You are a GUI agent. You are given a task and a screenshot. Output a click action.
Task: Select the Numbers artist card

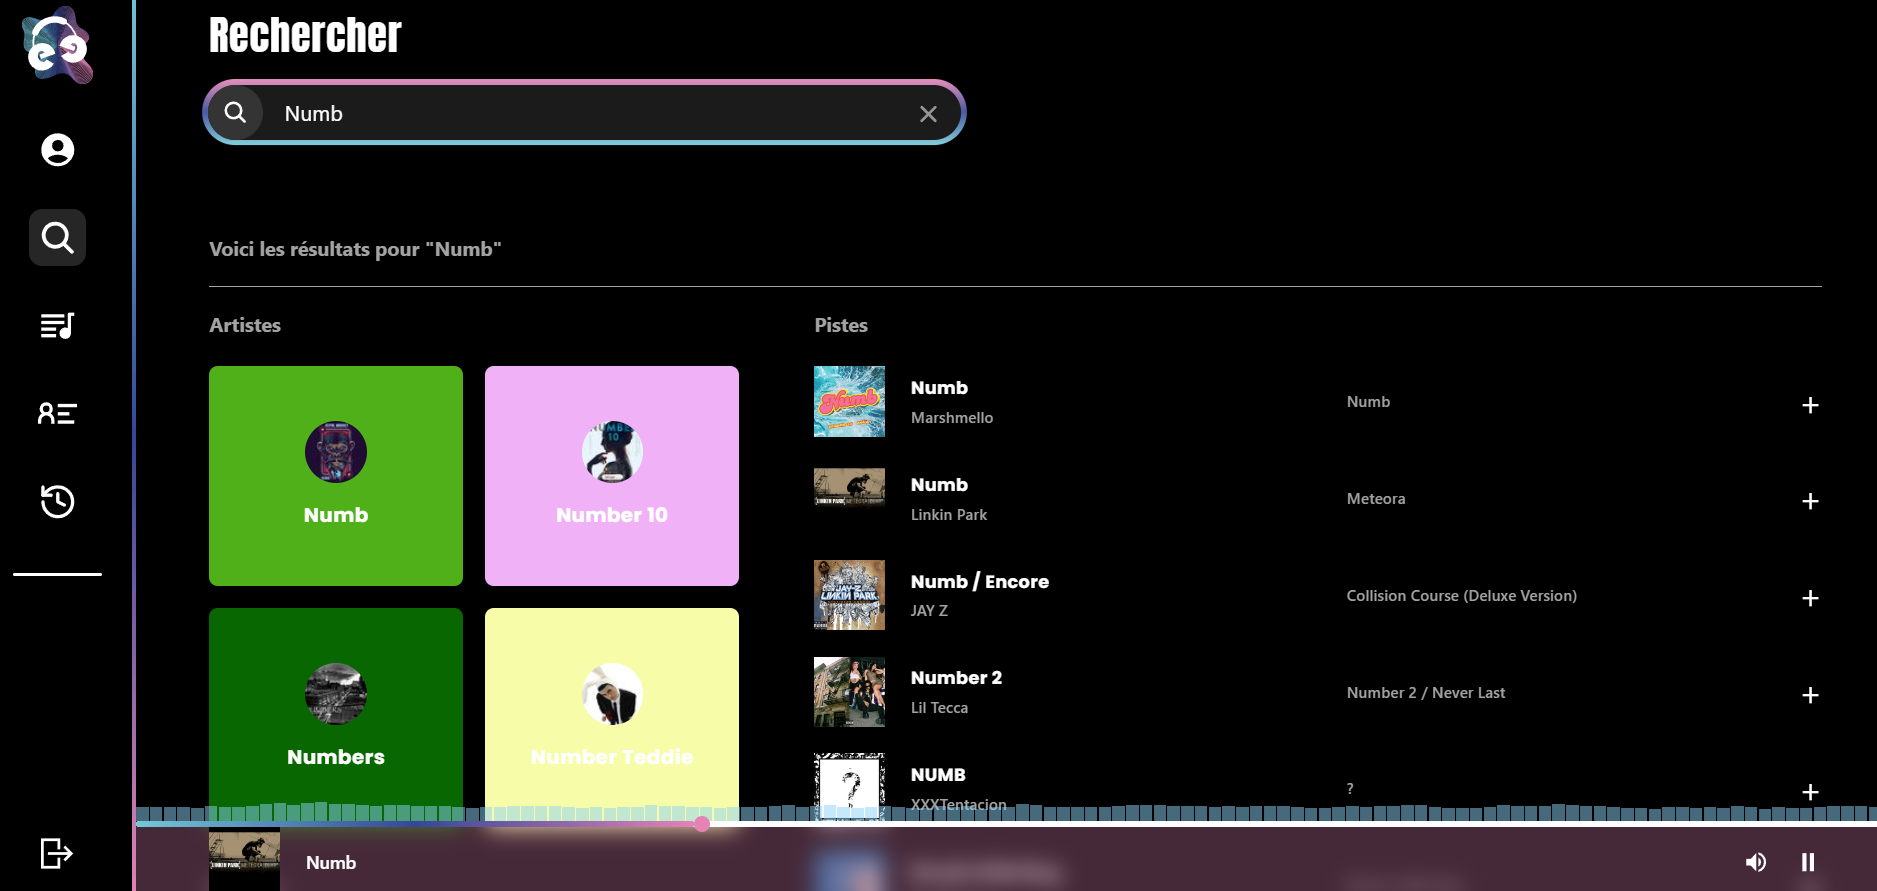[x=336, y=710]
